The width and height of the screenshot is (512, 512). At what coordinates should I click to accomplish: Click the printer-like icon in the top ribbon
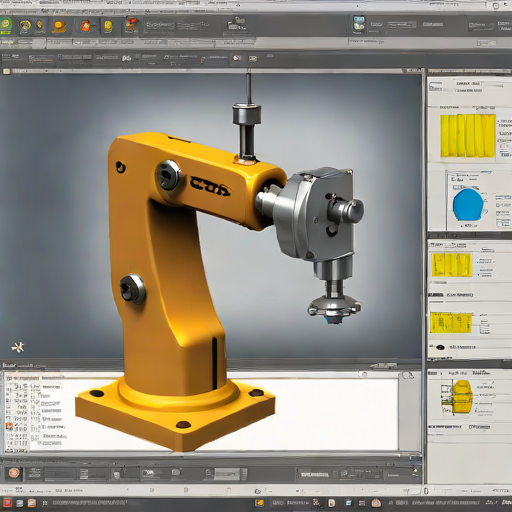236,23
